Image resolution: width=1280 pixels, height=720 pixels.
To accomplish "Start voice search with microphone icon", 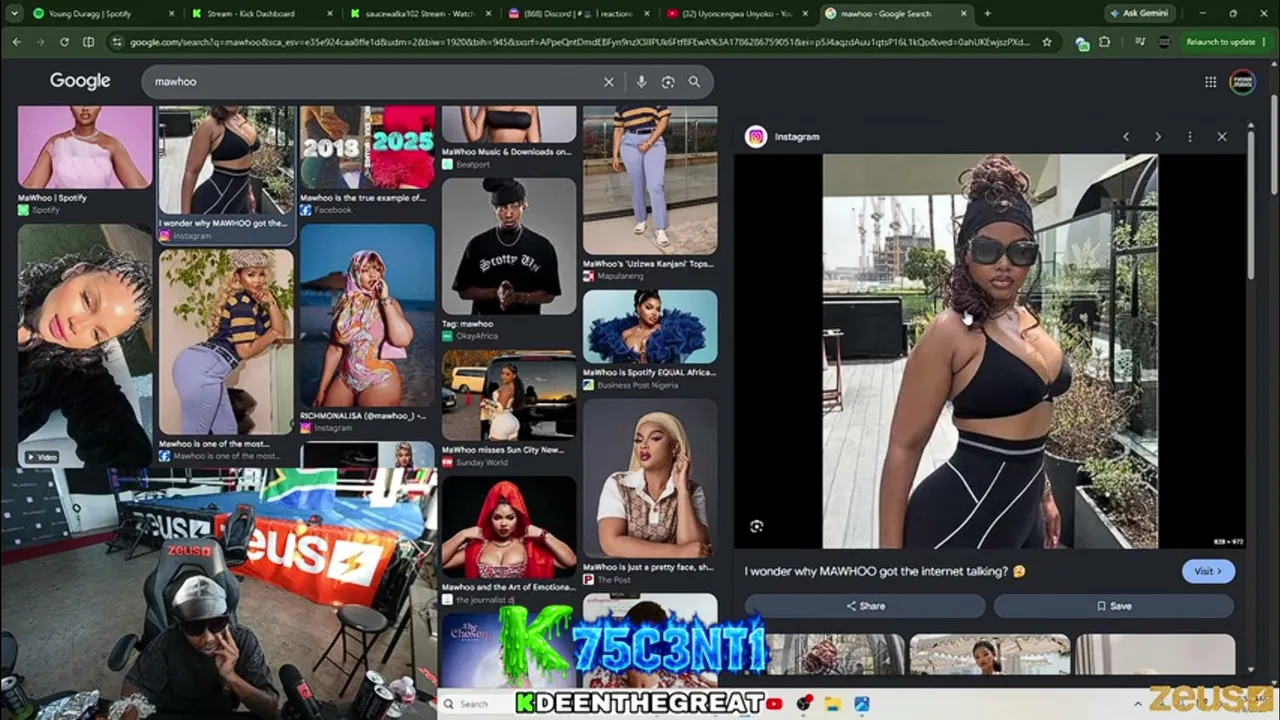I will click(x=641, y=82).
